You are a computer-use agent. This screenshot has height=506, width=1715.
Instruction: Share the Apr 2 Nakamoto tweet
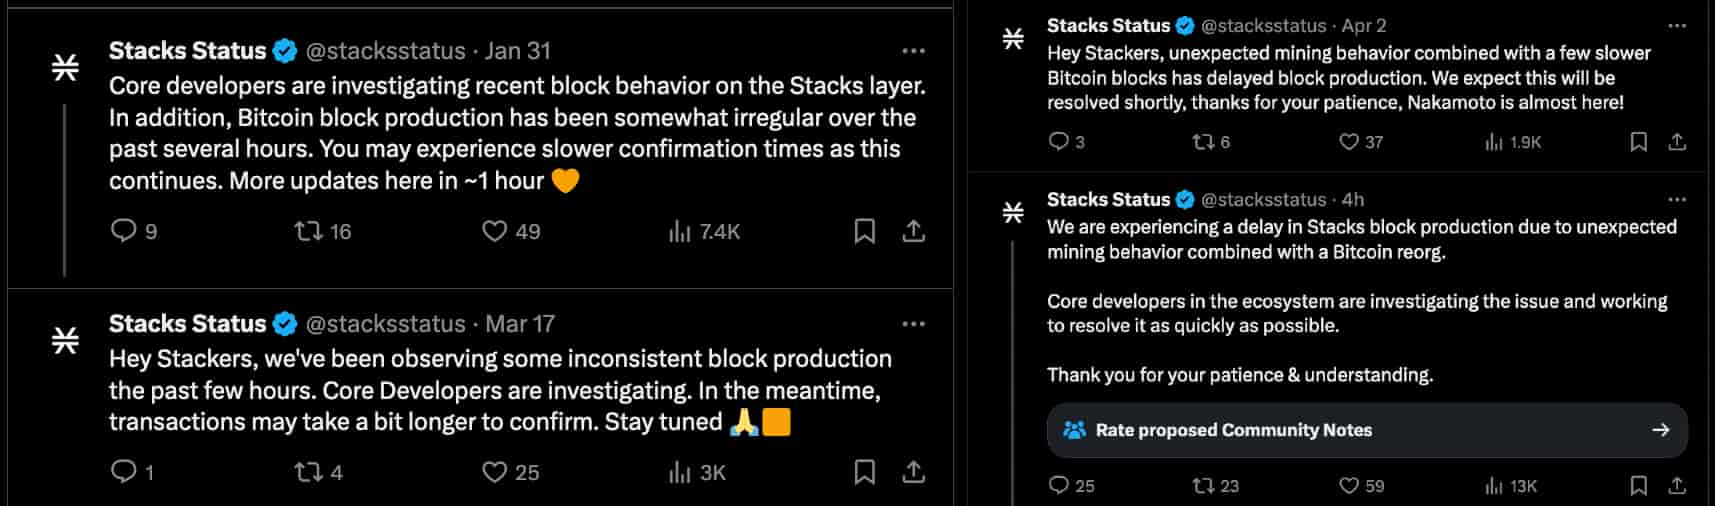pos(1677,142)
